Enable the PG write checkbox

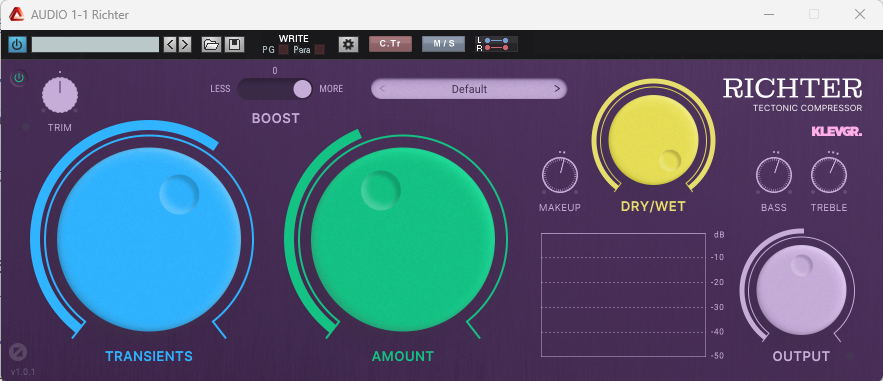coord(283,50)
